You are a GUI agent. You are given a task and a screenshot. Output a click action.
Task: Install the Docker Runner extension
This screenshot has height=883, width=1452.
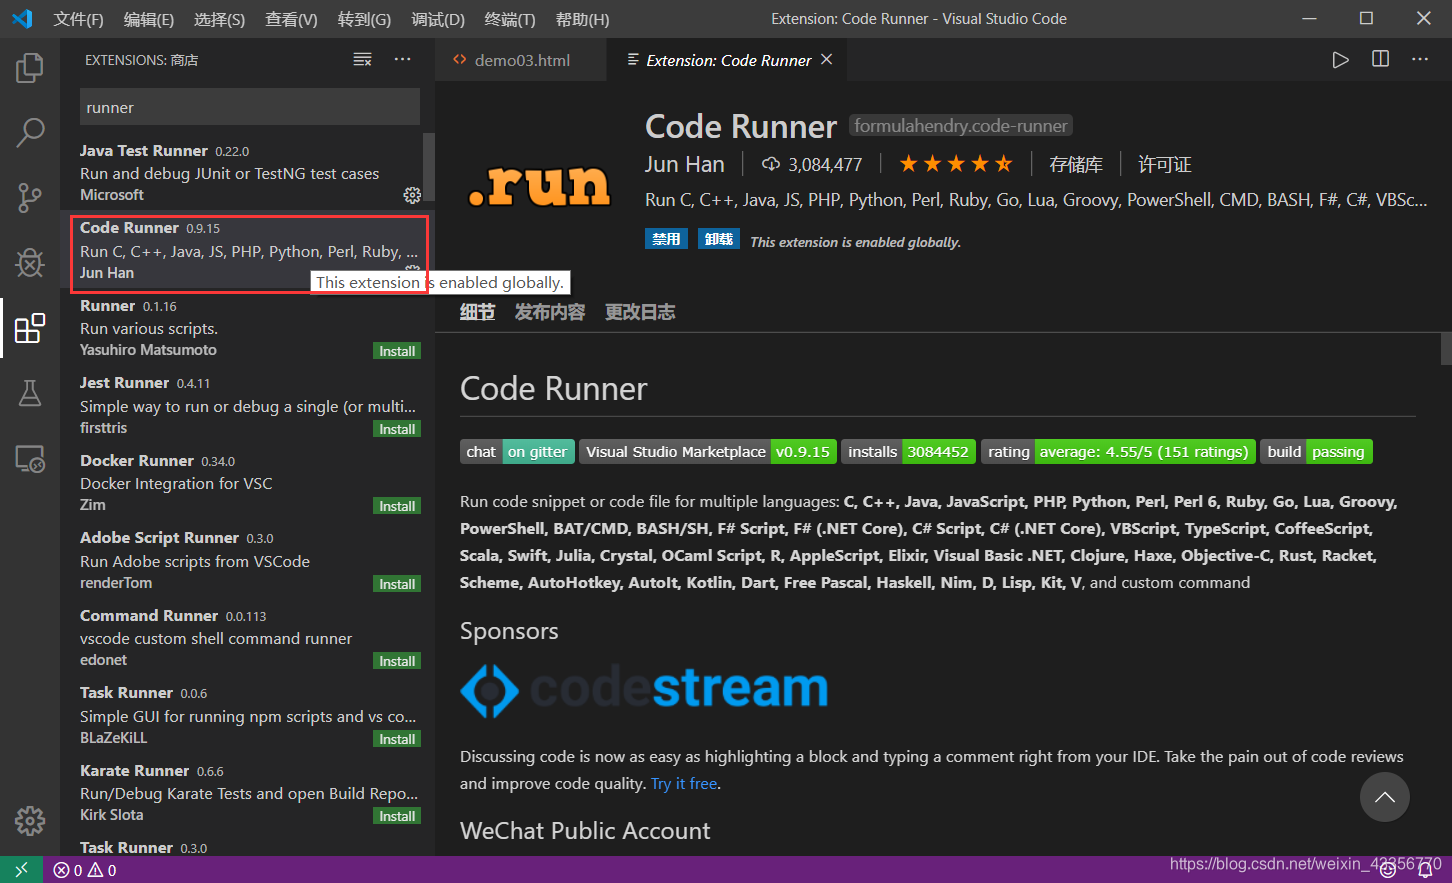pos(397,506)
